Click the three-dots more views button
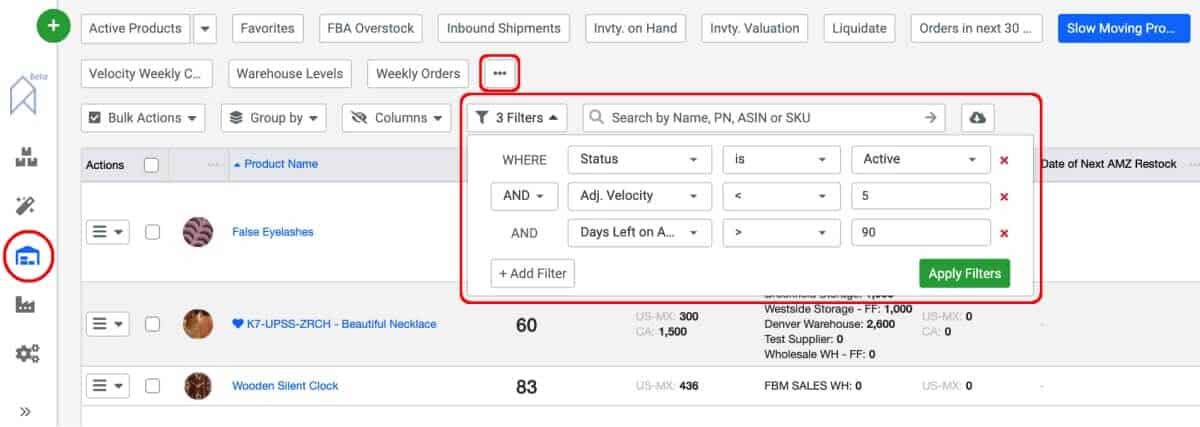The image size is (1200, 427). click(x=500, y=73)
